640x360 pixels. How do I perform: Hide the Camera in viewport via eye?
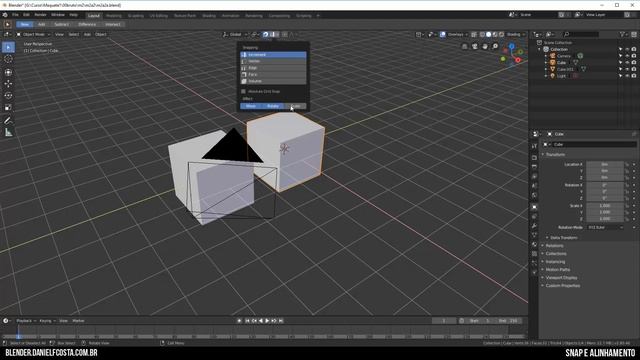click(627, 56)
